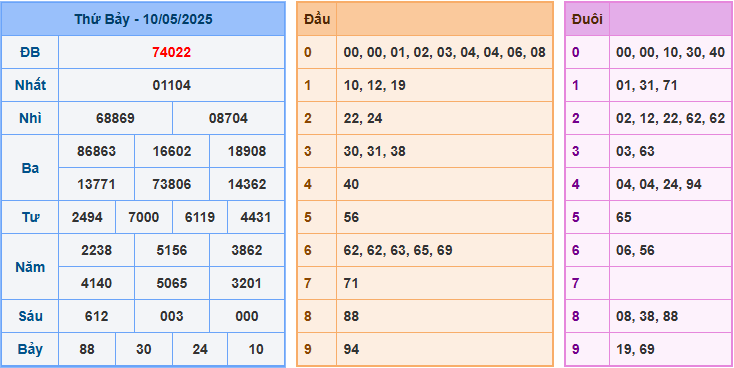Click third prize number 73806

tap(172, 184)
